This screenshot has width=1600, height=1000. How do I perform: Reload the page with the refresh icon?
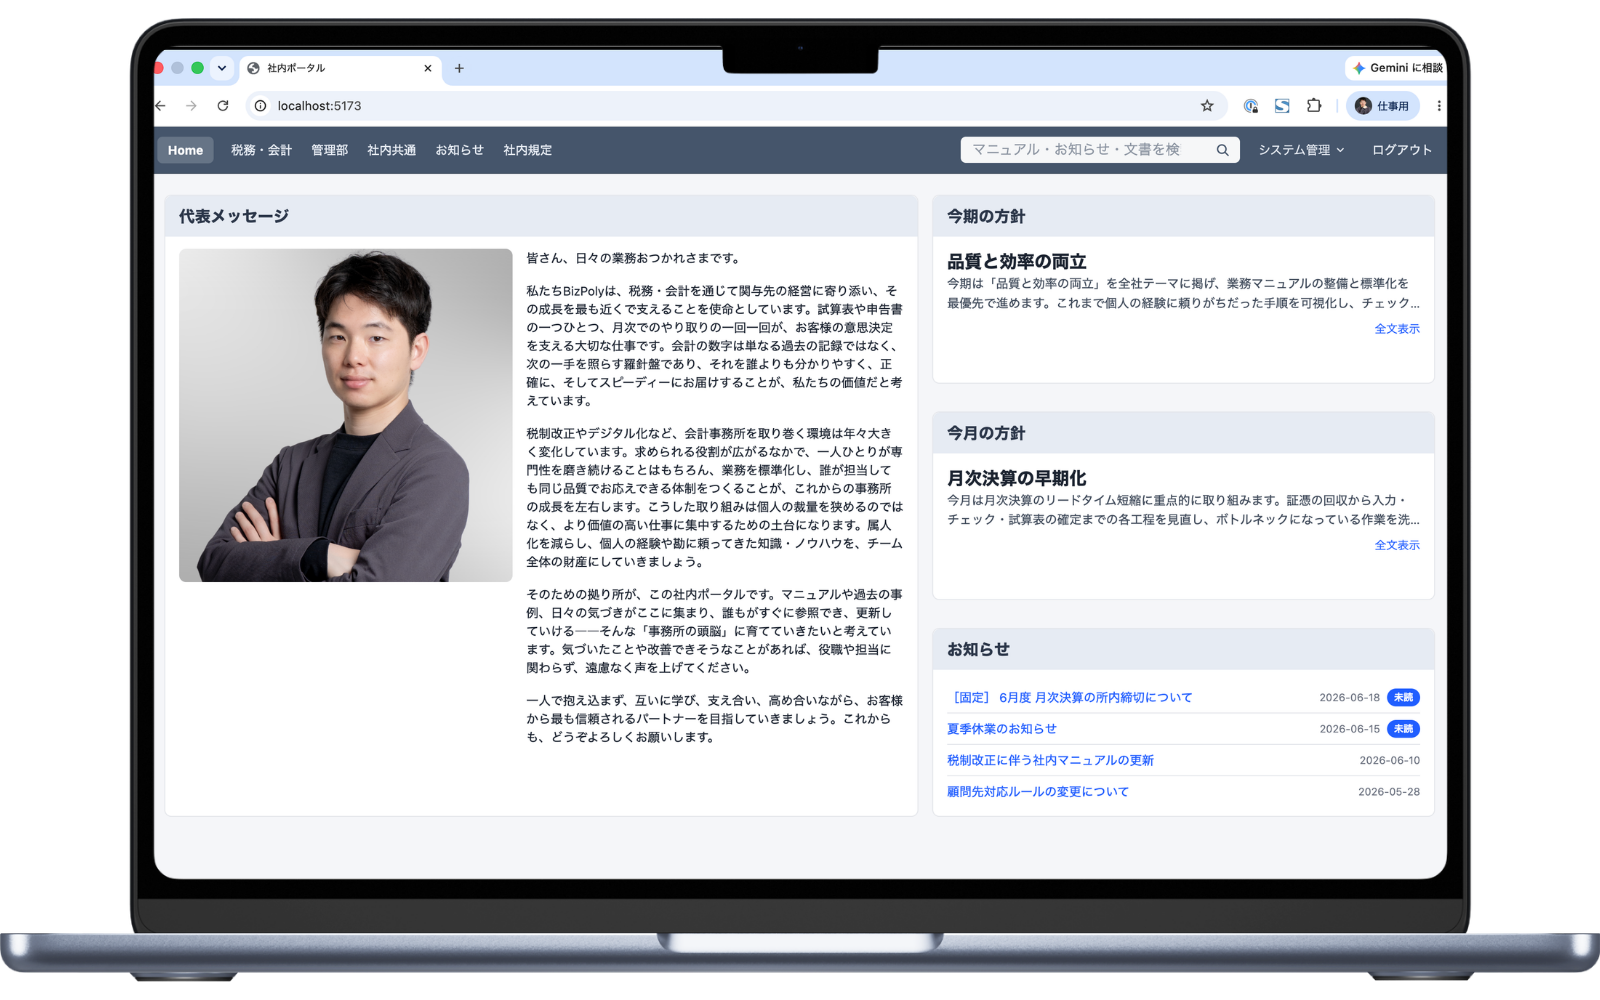point(223,106)
